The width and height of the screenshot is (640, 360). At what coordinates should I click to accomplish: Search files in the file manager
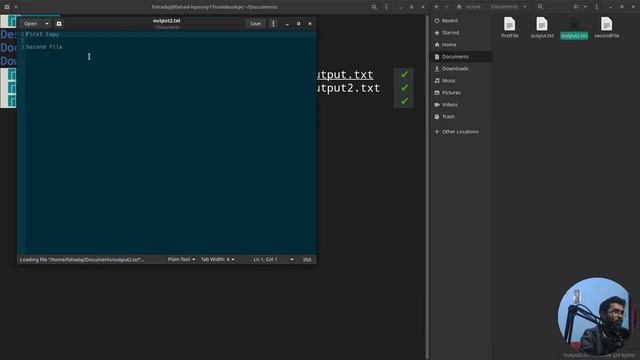tap(540, 7)
